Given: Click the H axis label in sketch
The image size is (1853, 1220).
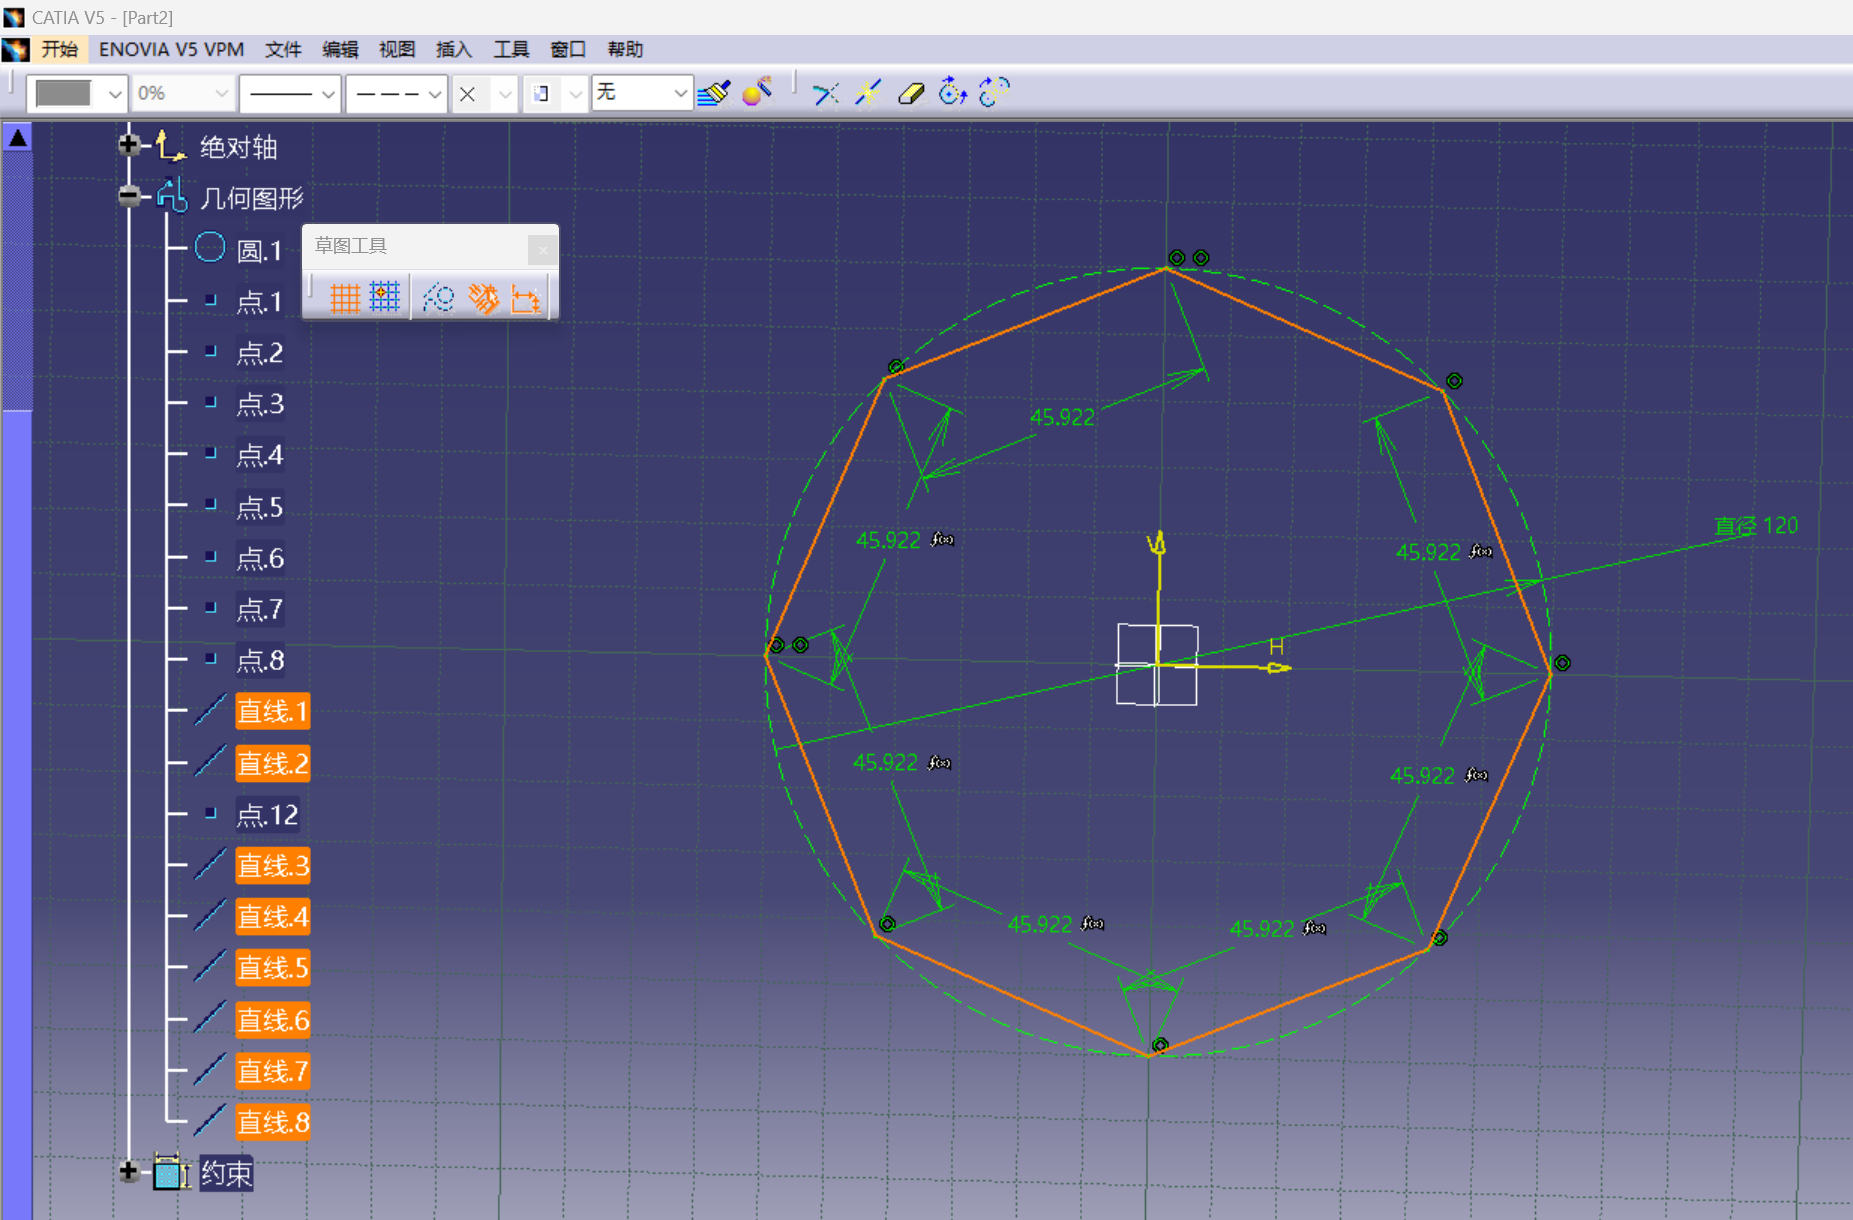Looking at the screenshot, I should click(1276, 647).
